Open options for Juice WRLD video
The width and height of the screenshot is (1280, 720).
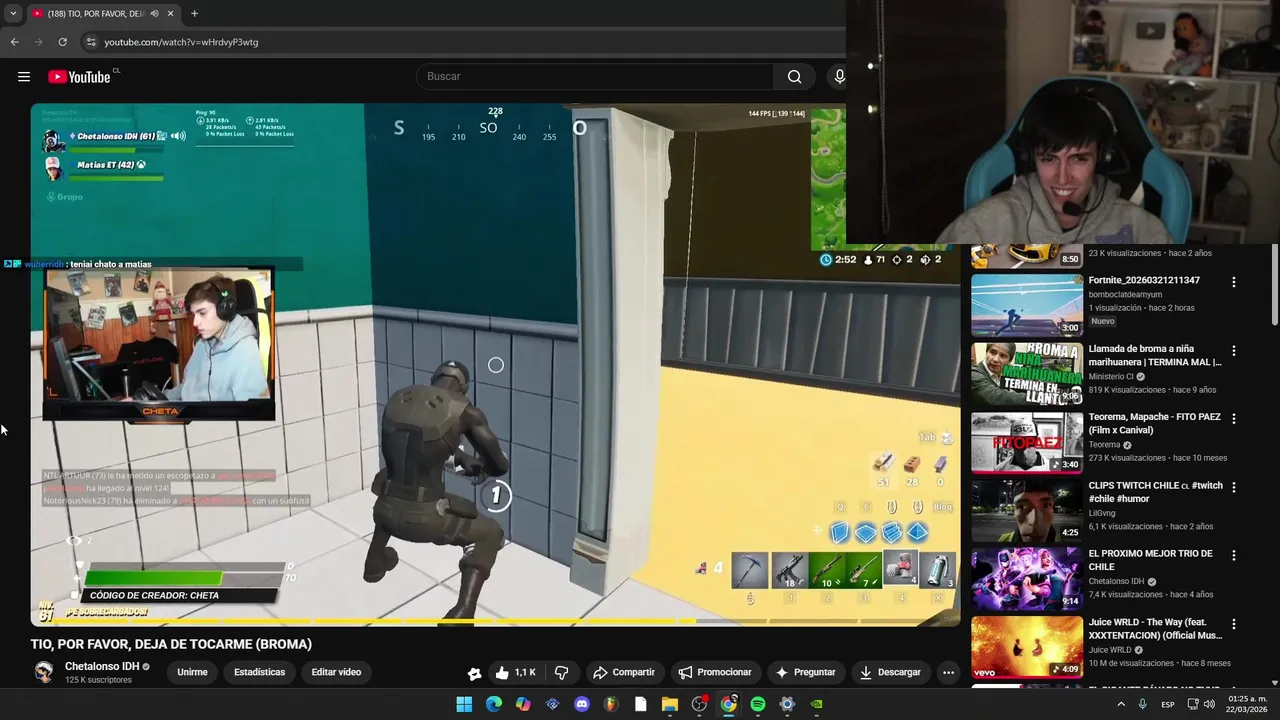[x=1233, y=624]
